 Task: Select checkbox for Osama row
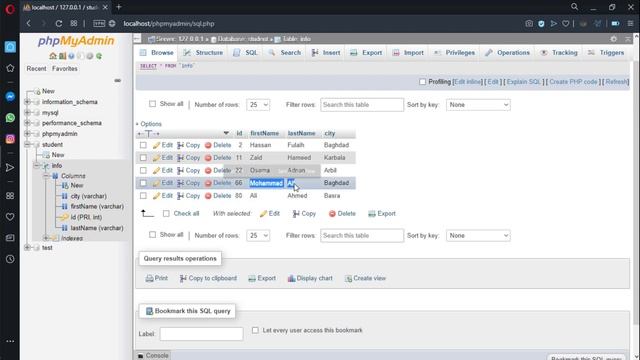pyautogui.click(x=143, y=171)
